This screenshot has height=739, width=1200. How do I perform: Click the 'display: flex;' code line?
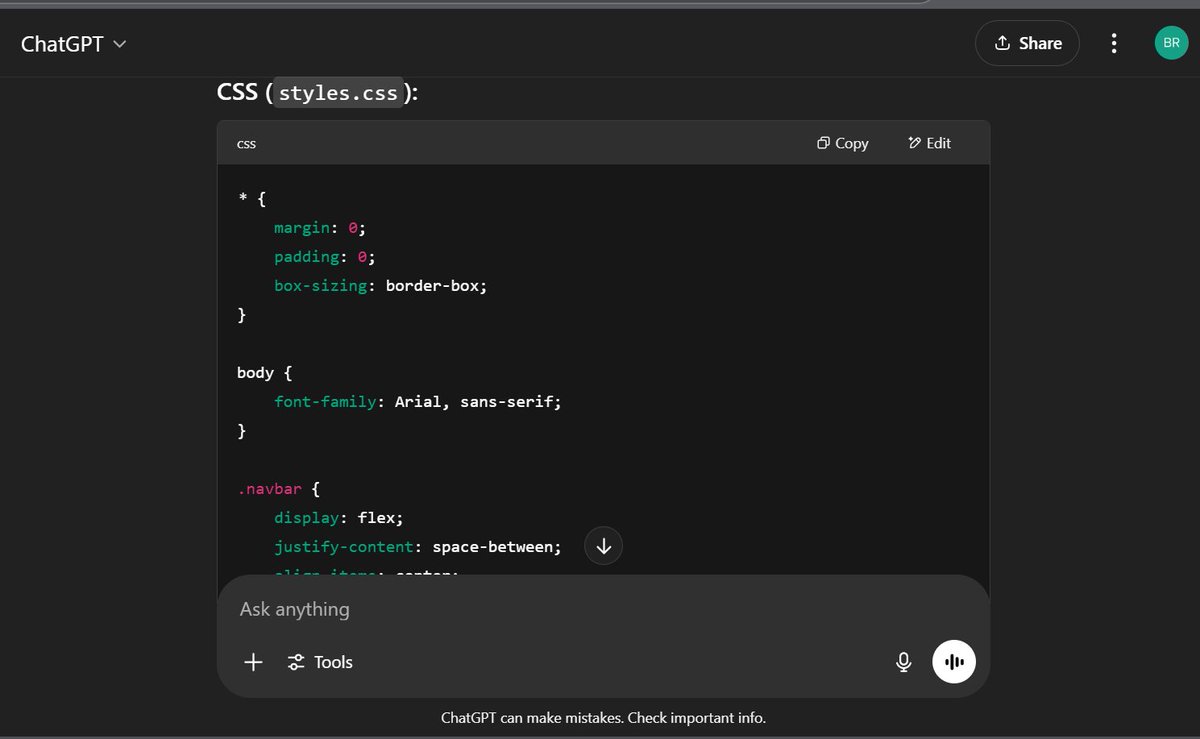339,518
